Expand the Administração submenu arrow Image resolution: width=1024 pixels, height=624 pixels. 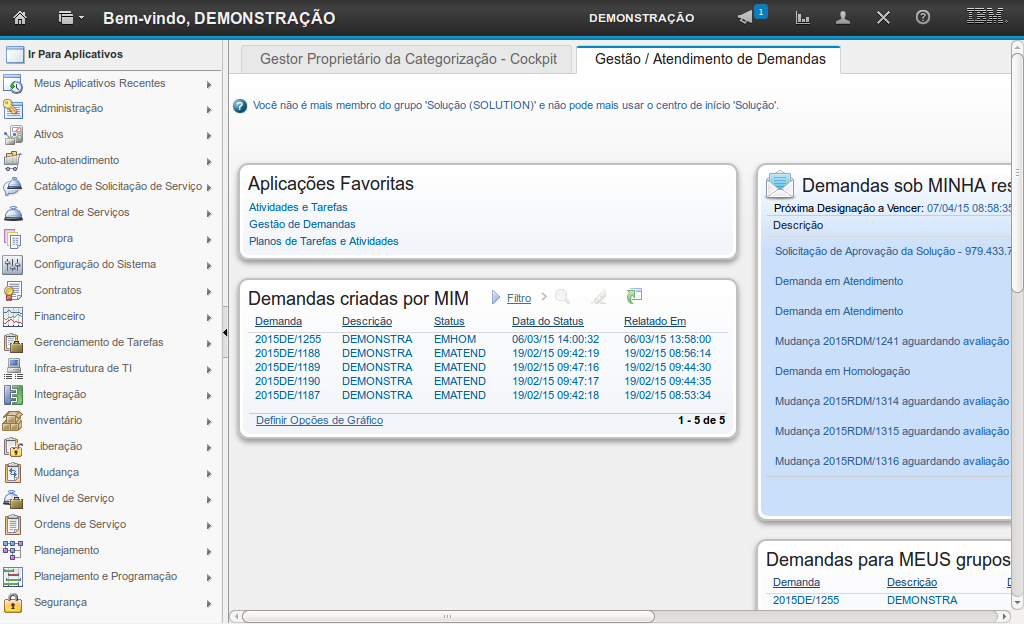tap(209, 109)
